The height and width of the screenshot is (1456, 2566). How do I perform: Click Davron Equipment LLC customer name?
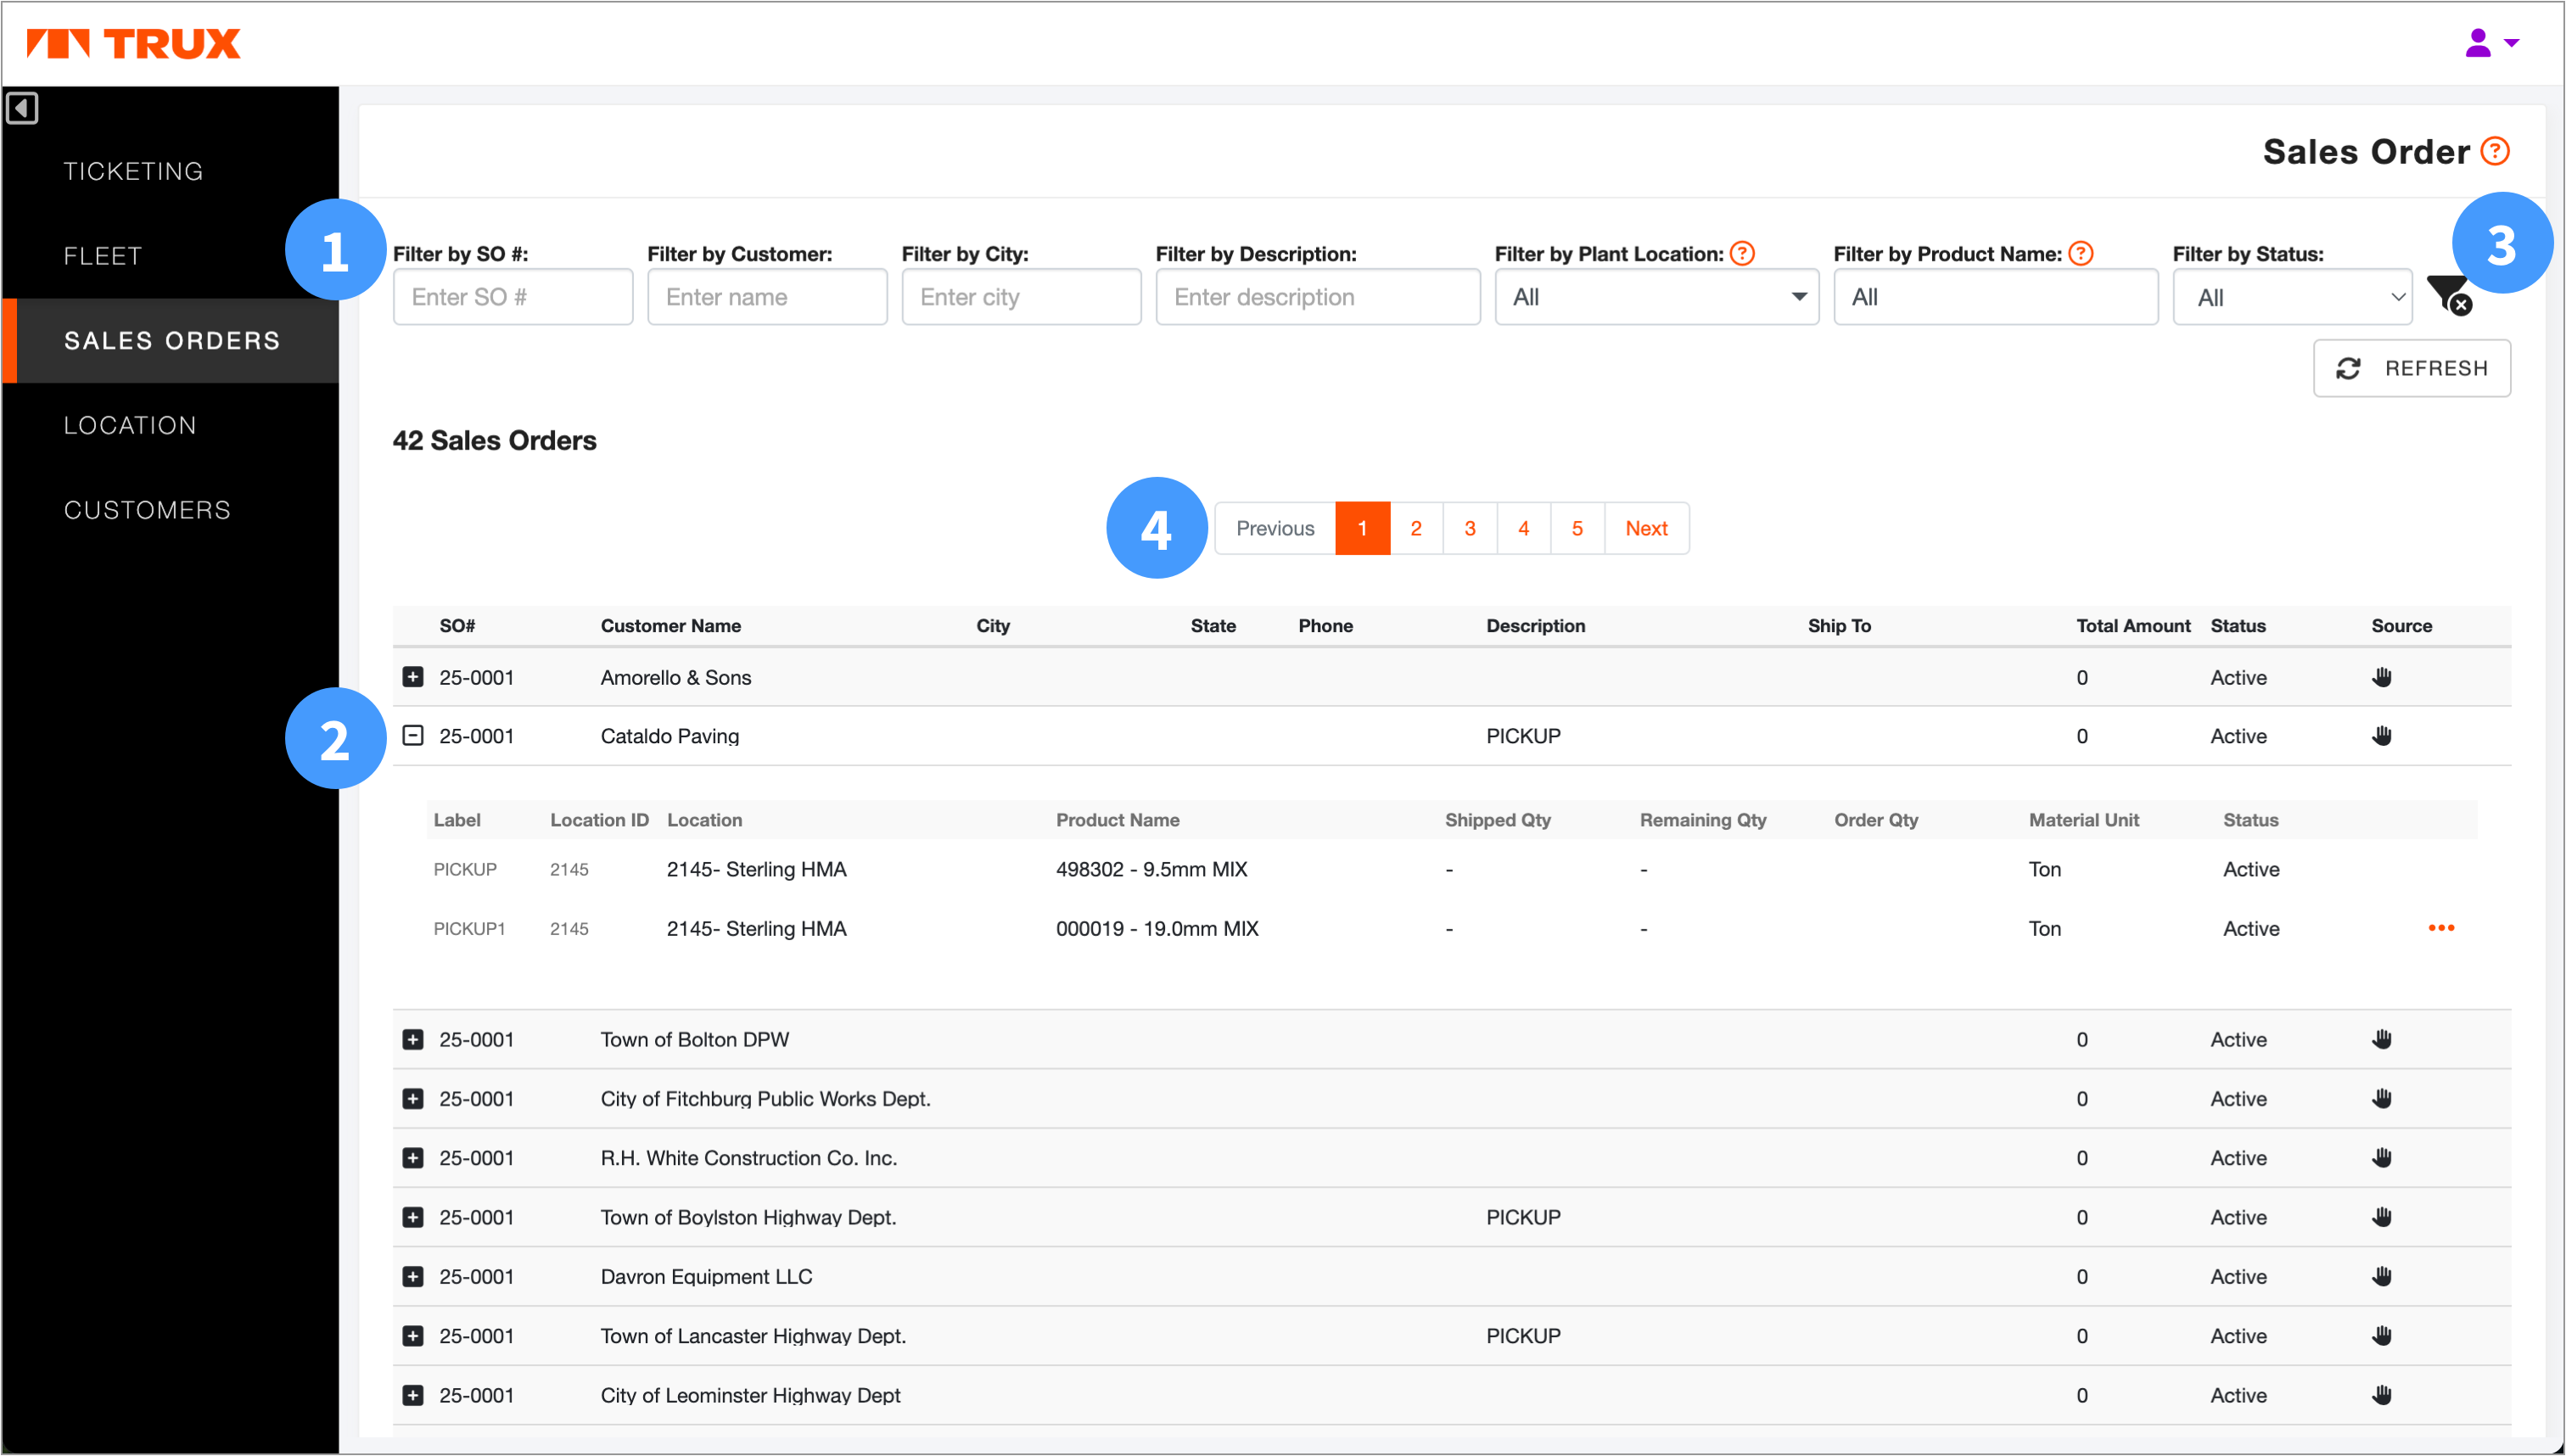706,1277
